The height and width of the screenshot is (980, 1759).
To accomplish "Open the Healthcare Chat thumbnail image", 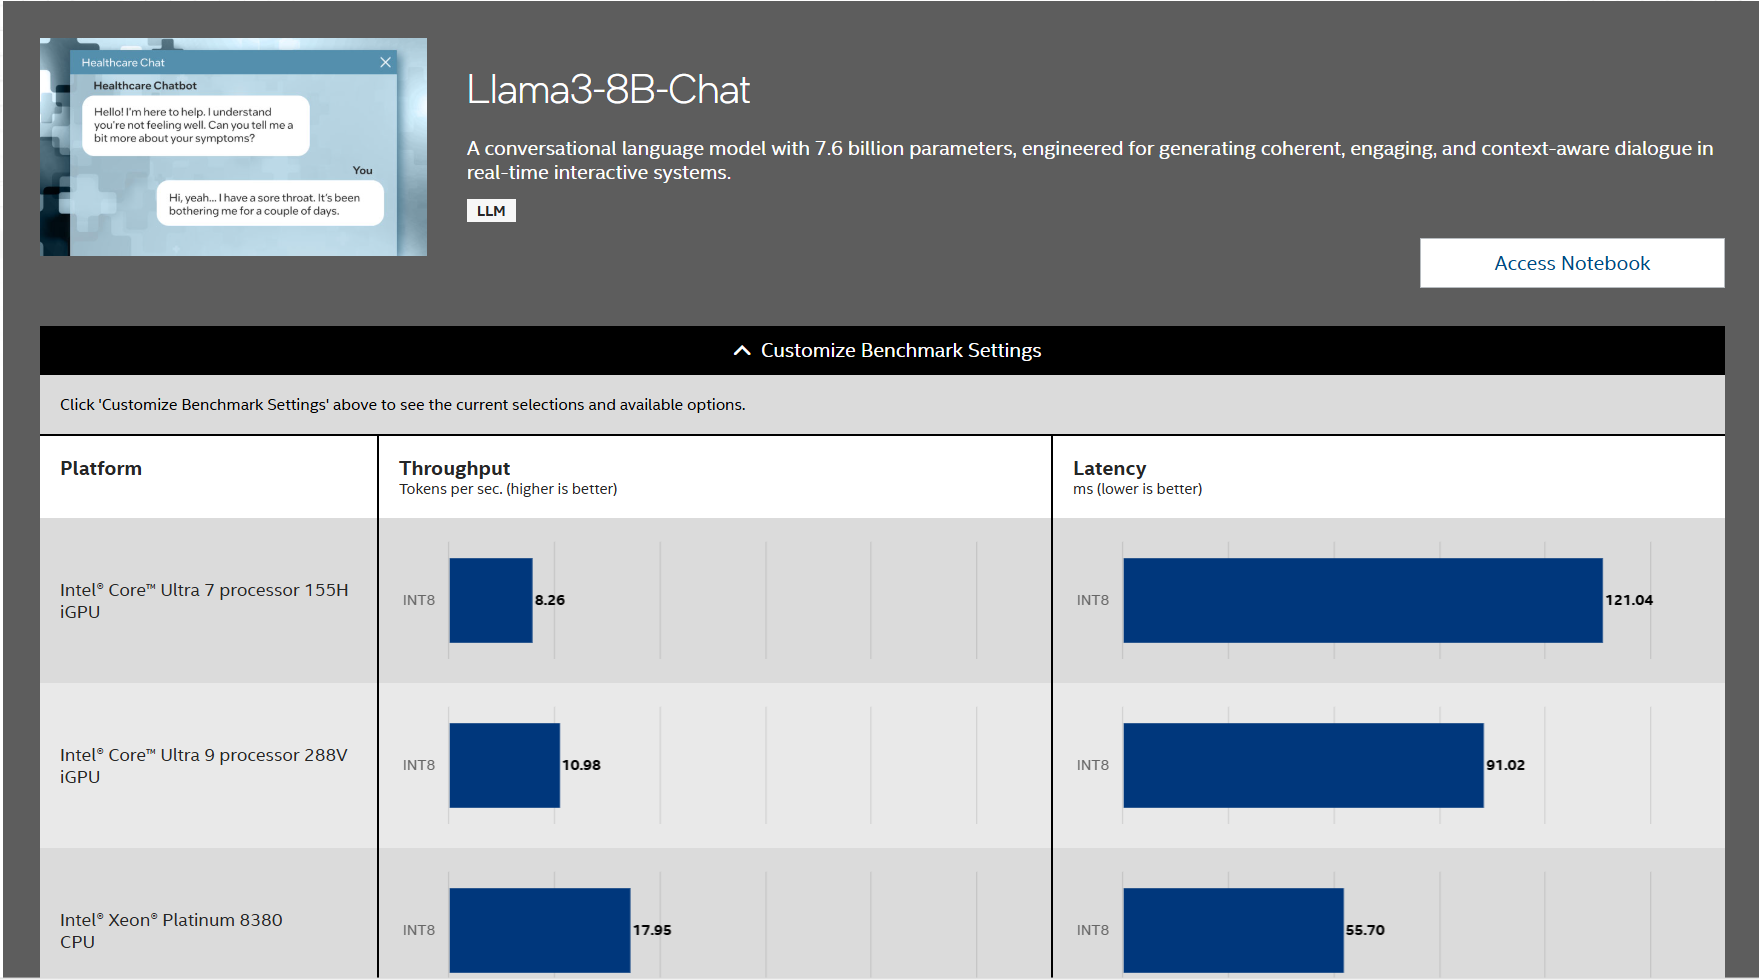I will pos(233,147).
